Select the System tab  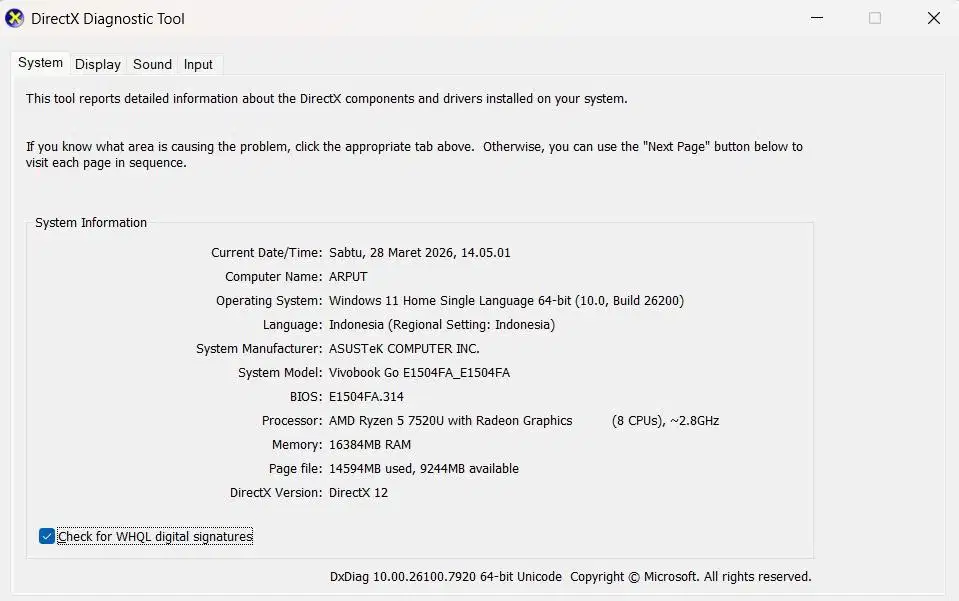(40, 63)
